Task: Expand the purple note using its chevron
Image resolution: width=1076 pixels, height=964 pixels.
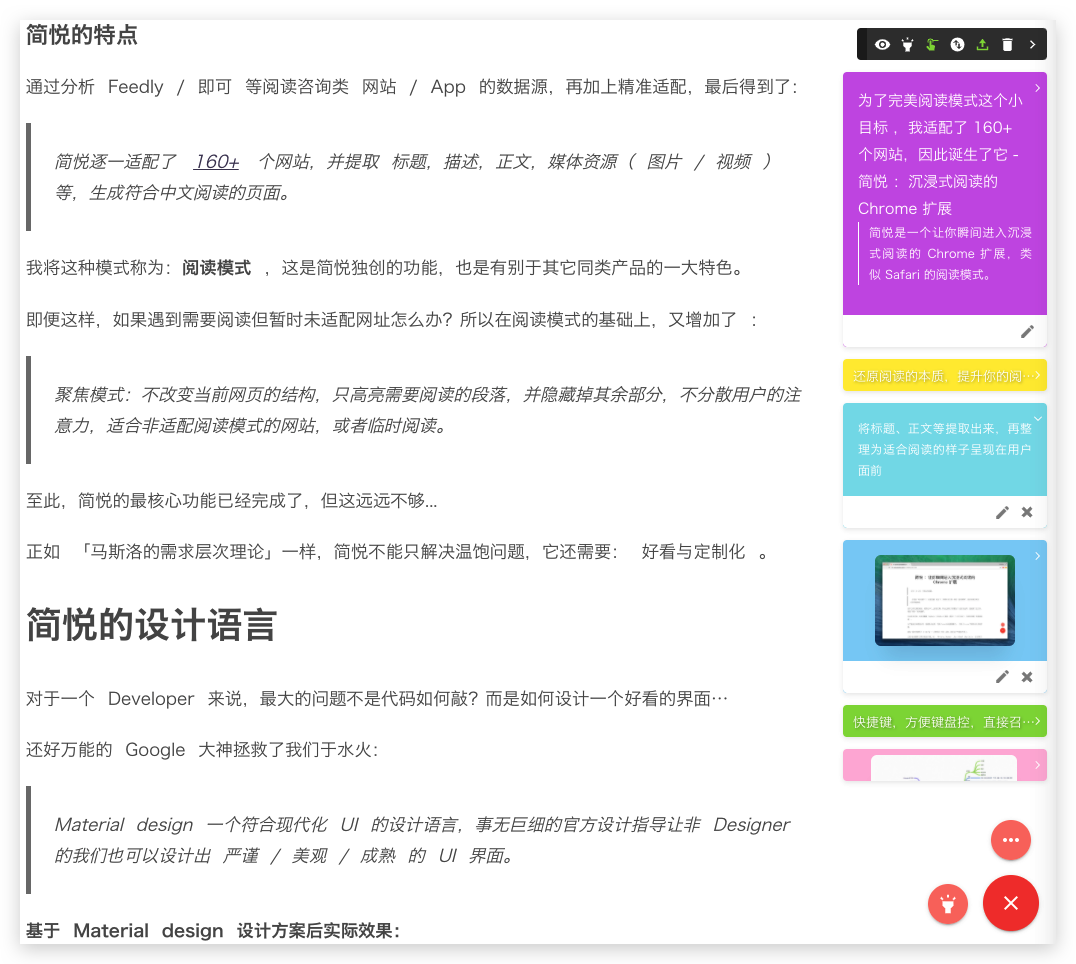Action: point(1037,87)
